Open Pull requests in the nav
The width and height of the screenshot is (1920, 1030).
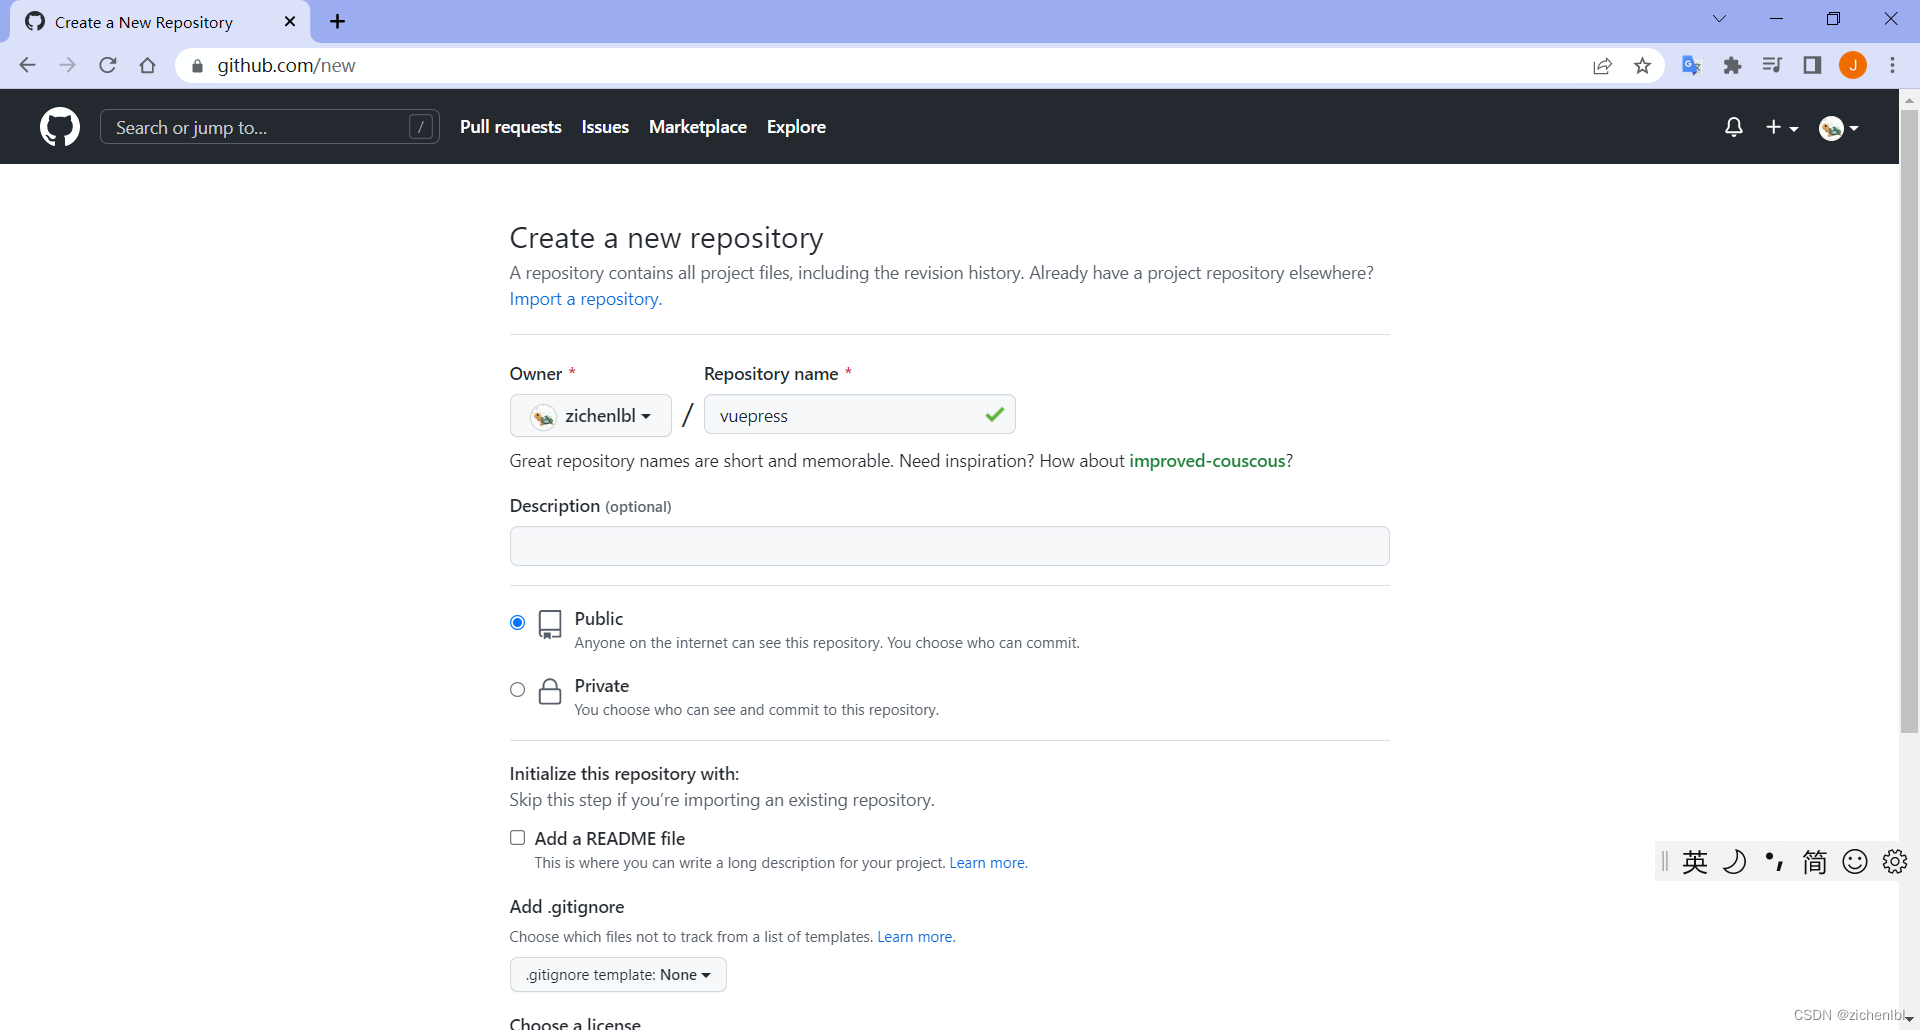pos(511,127)
